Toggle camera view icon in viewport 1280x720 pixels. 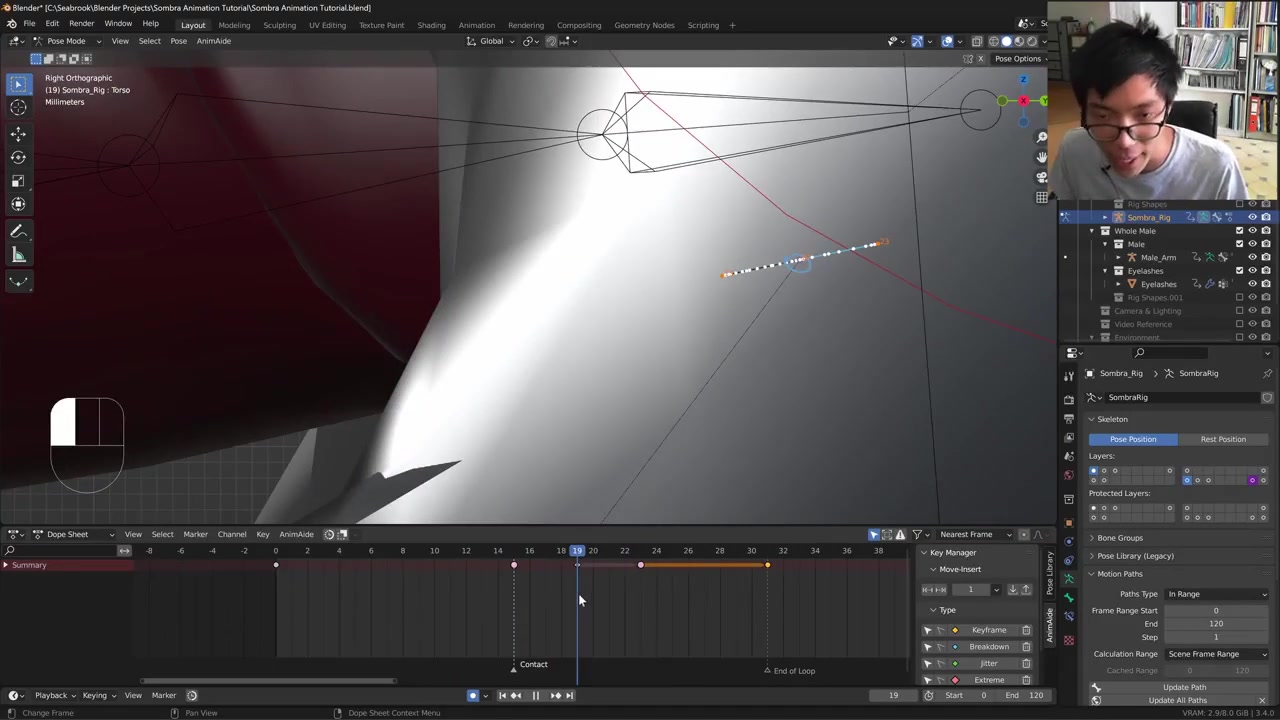[1042, 177]
